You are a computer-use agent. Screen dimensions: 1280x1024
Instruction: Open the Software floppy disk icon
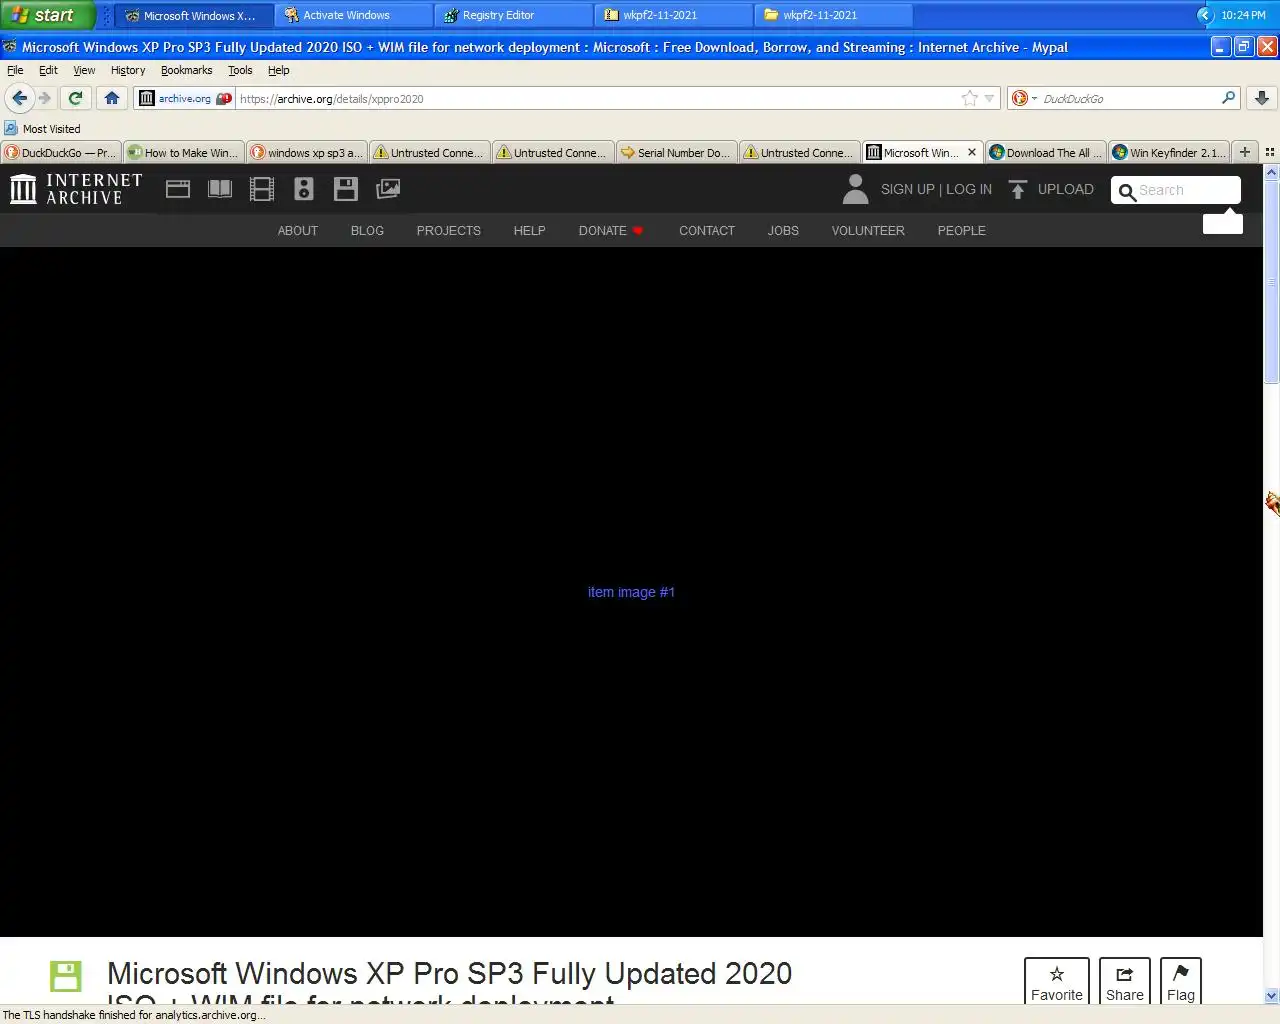click(346, 189)
